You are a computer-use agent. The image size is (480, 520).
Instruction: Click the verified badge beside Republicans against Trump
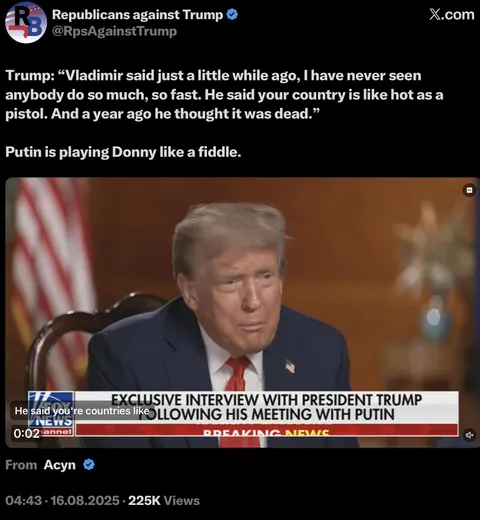[232, 14]
